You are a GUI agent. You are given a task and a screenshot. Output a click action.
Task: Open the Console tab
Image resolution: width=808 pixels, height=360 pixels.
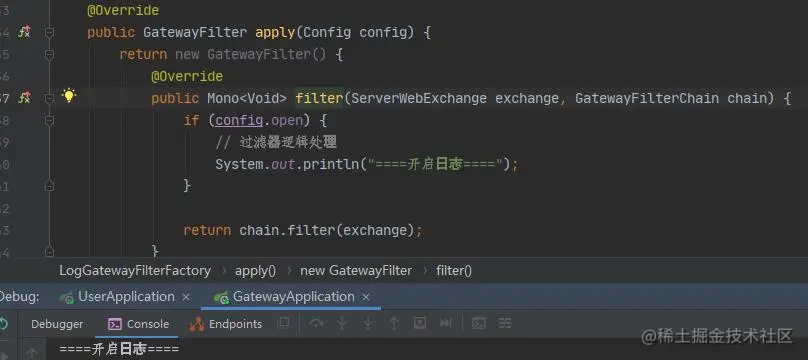pos(138,324)
